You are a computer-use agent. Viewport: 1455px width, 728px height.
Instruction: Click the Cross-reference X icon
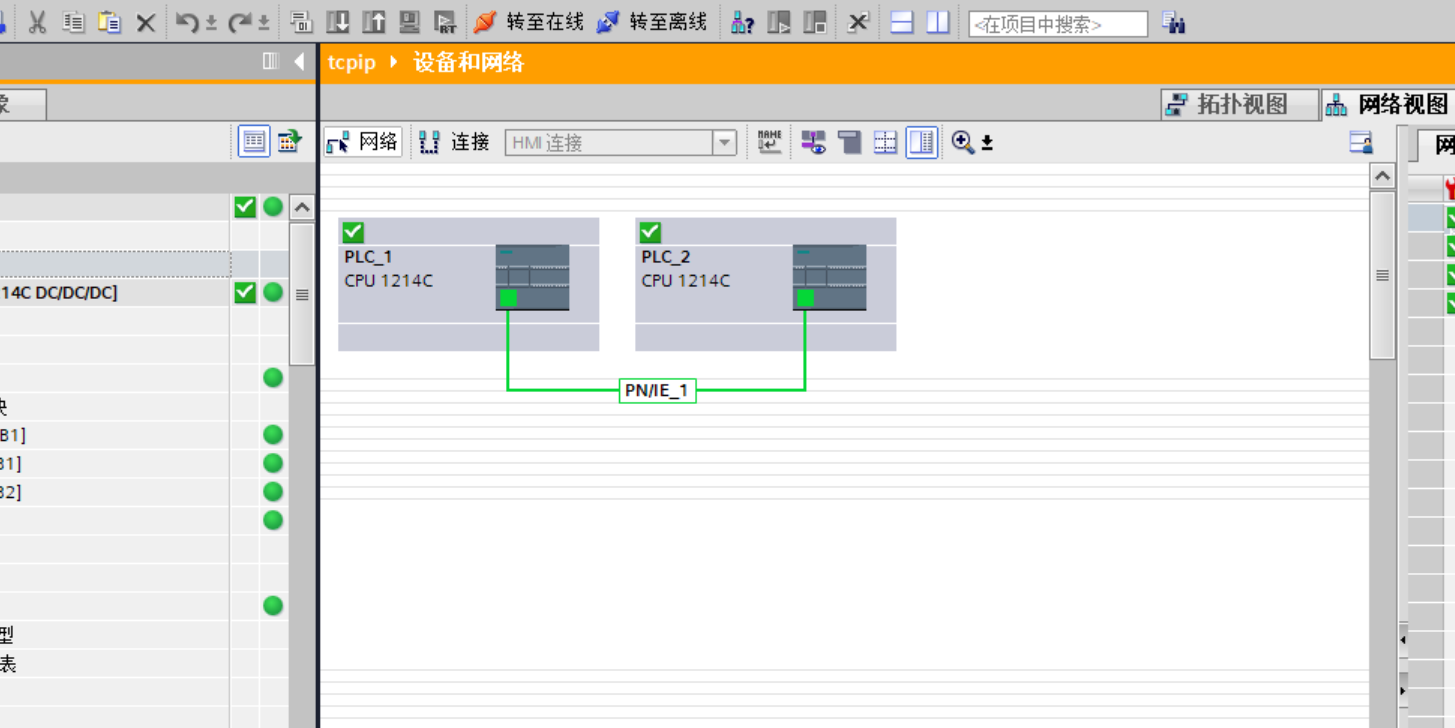[x=858, y=22]
